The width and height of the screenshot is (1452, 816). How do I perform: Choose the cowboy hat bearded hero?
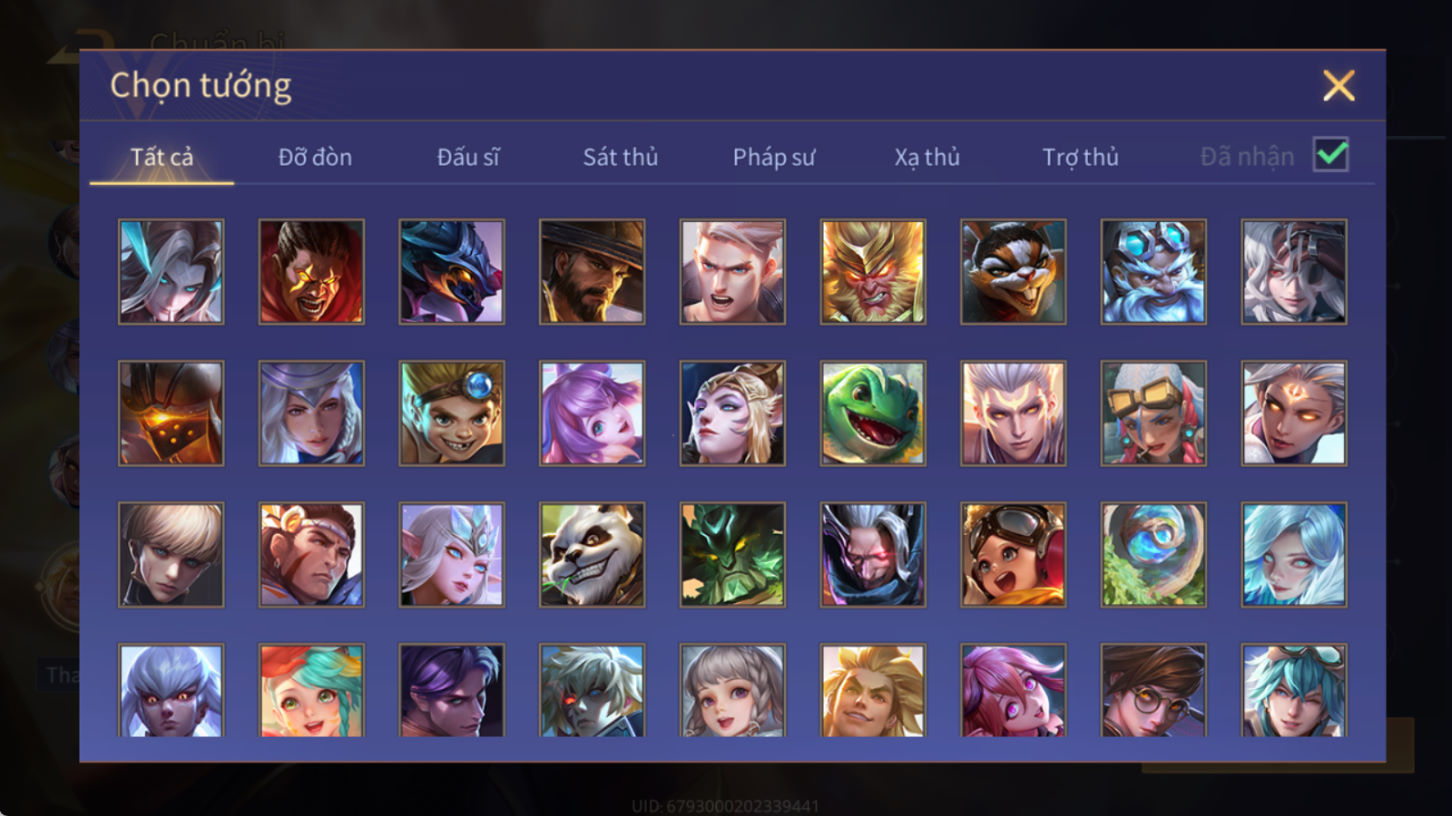(592, 272)
